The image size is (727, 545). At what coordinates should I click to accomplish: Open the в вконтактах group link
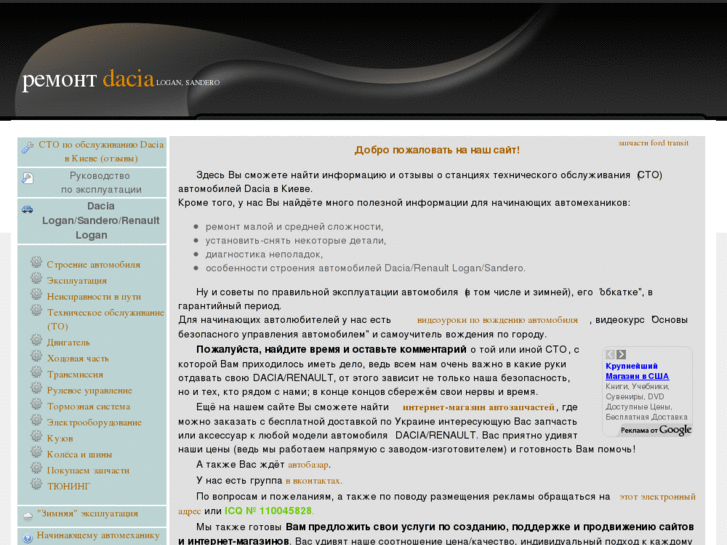(x=313, y=481)
